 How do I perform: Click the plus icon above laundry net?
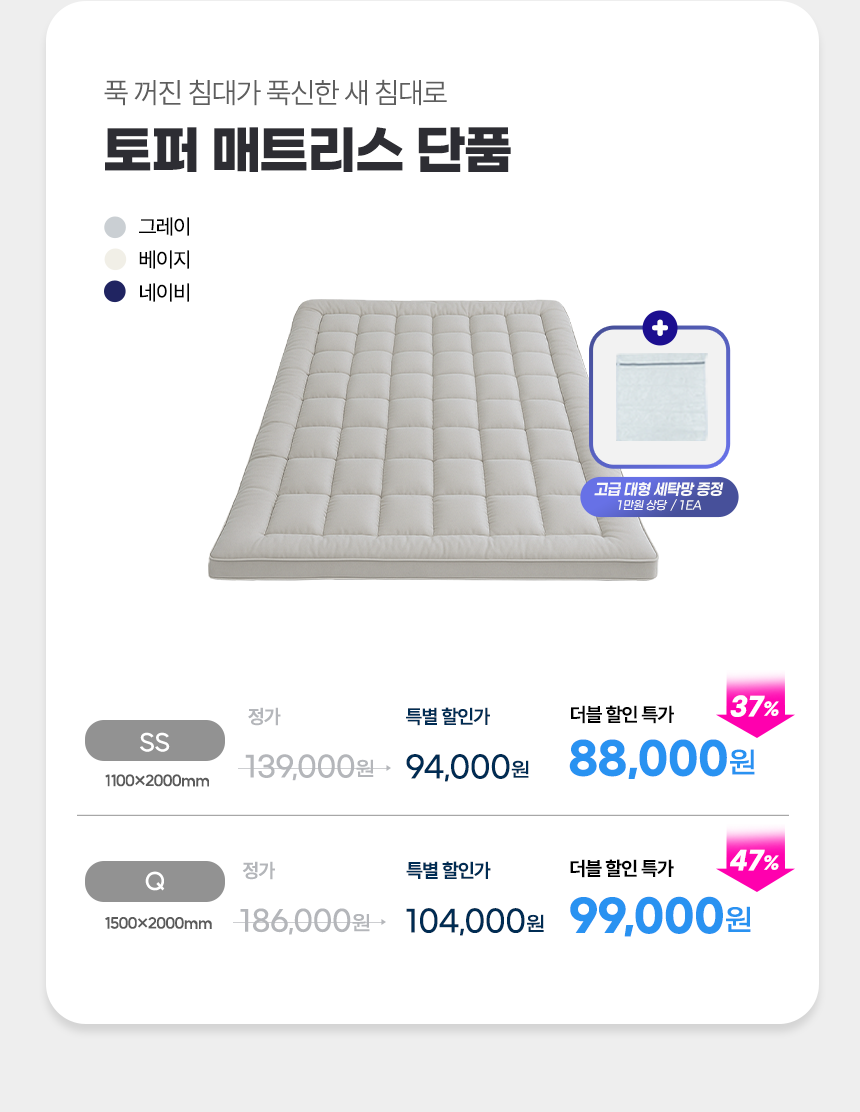[659, 327]
